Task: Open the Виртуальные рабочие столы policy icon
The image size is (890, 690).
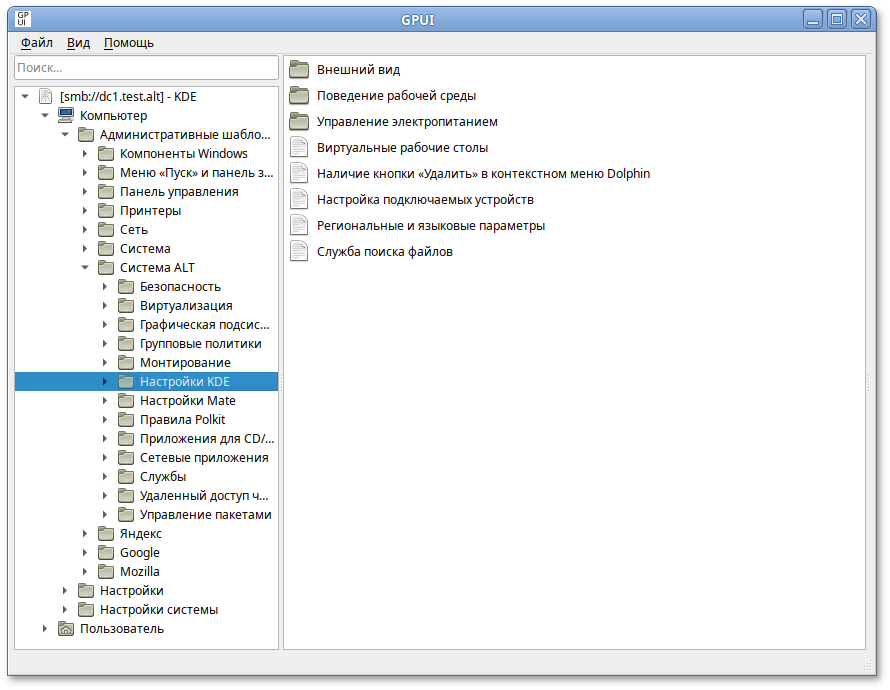Action: click(299, 147)
